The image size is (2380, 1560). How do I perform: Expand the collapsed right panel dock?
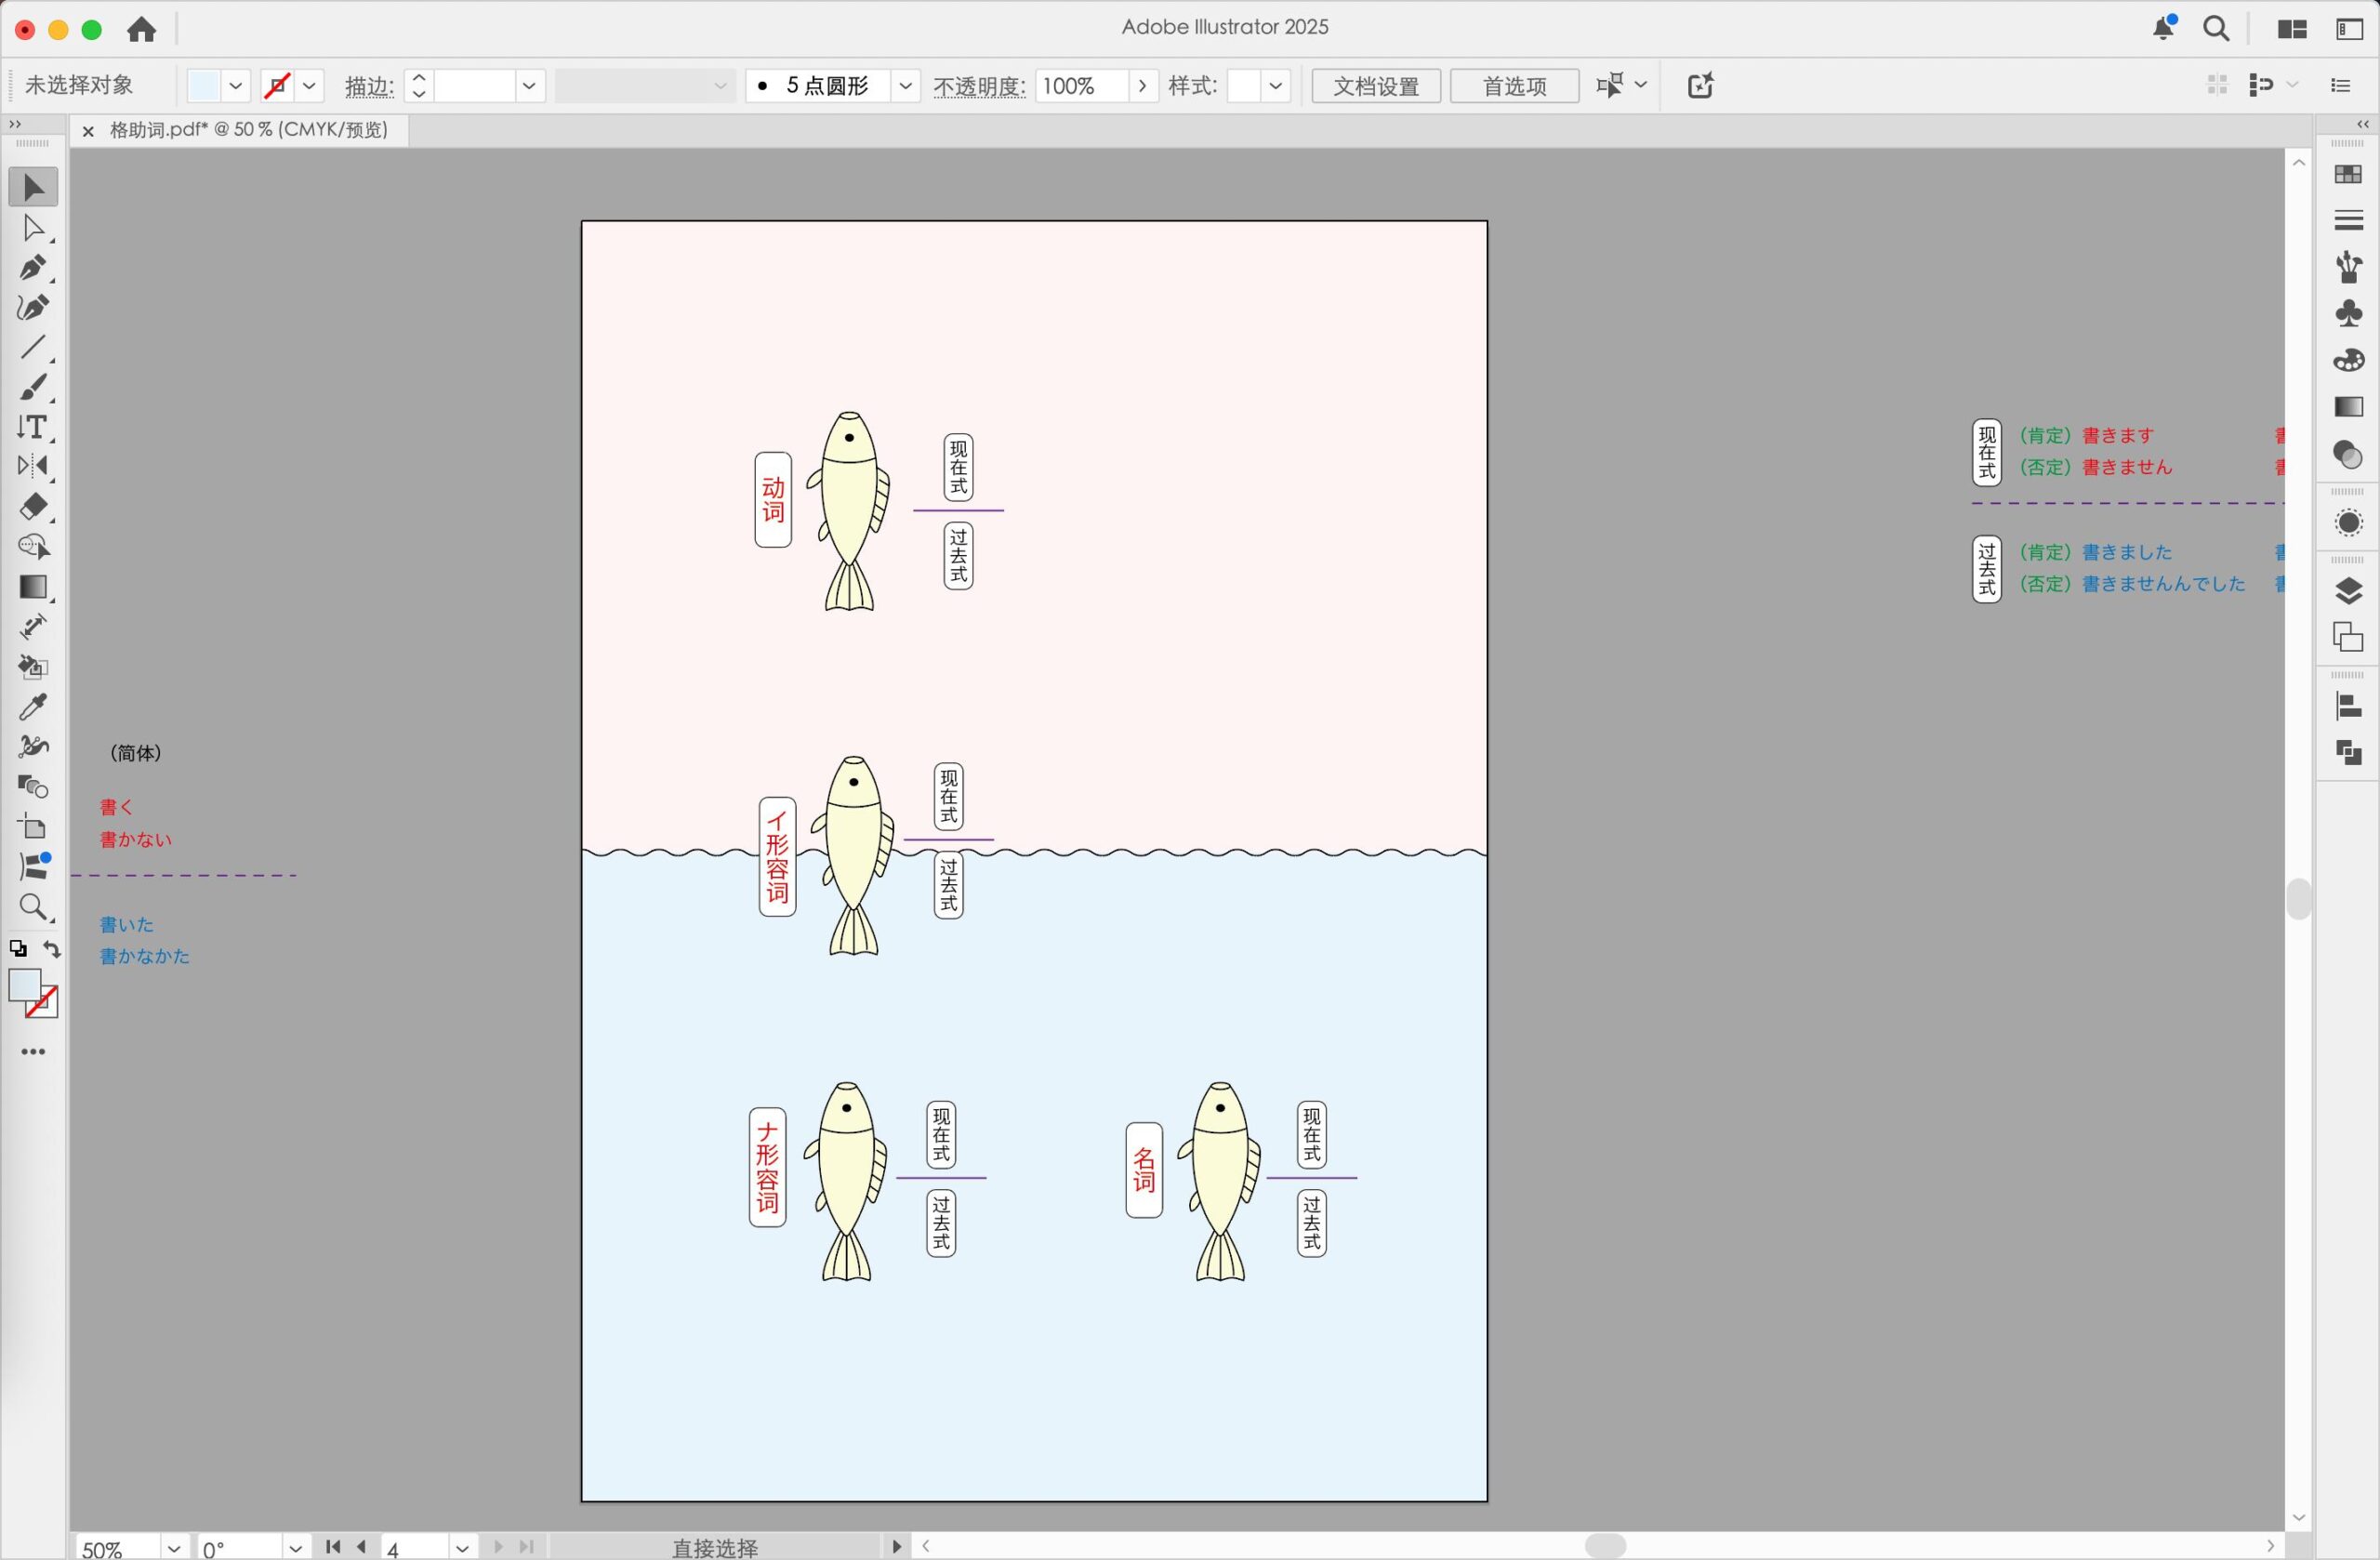(2362, 124)
